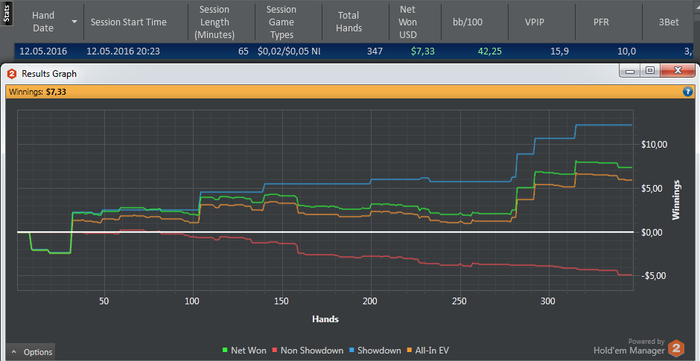
Task: Click the red Non Showdown color square
Action: coord(275,350)
